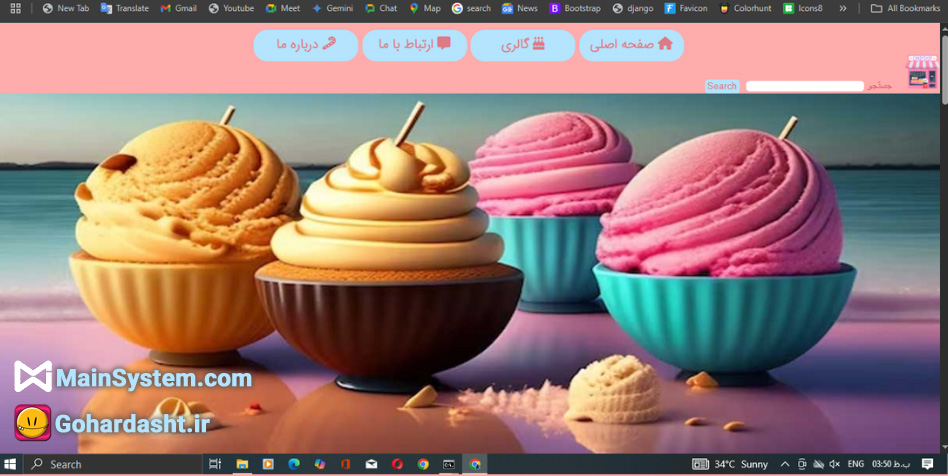Open the Windows Start menu

pos(10,465)
